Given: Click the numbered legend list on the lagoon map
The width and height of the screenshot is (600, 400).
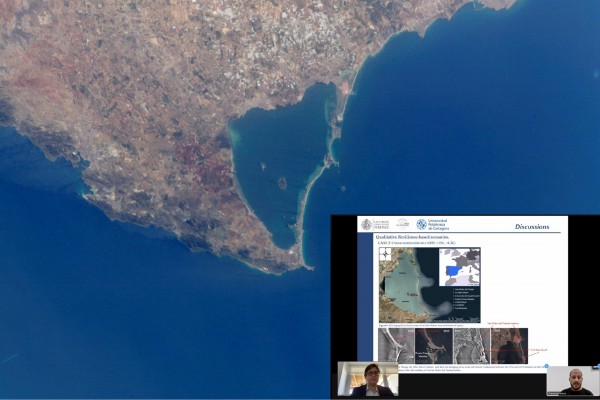Looking at the screenshot, I should (x=466, y=299).
